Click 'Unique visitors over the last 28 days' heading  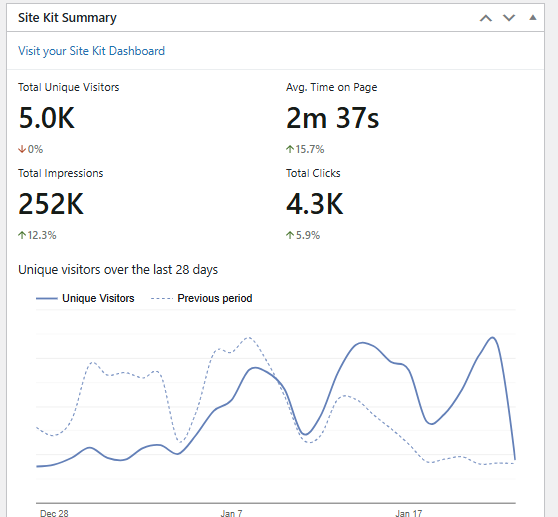118,270
